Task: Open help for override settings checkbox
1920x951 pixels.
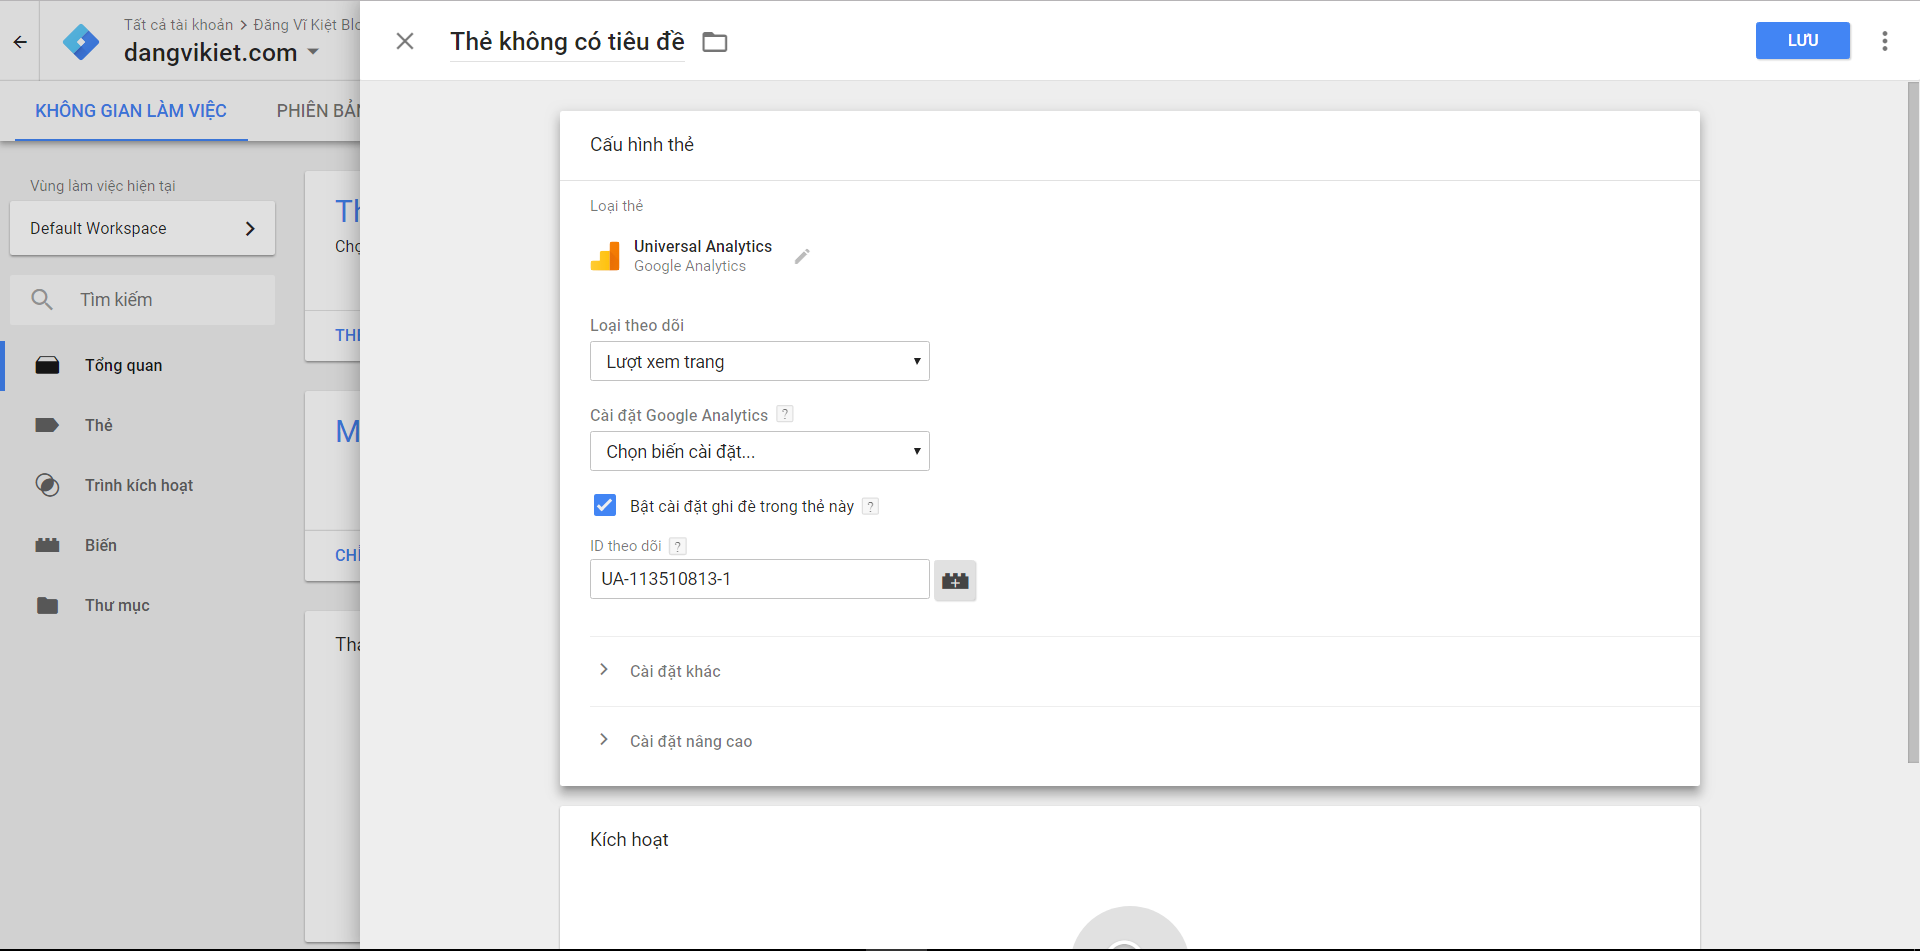Action: 871,506
